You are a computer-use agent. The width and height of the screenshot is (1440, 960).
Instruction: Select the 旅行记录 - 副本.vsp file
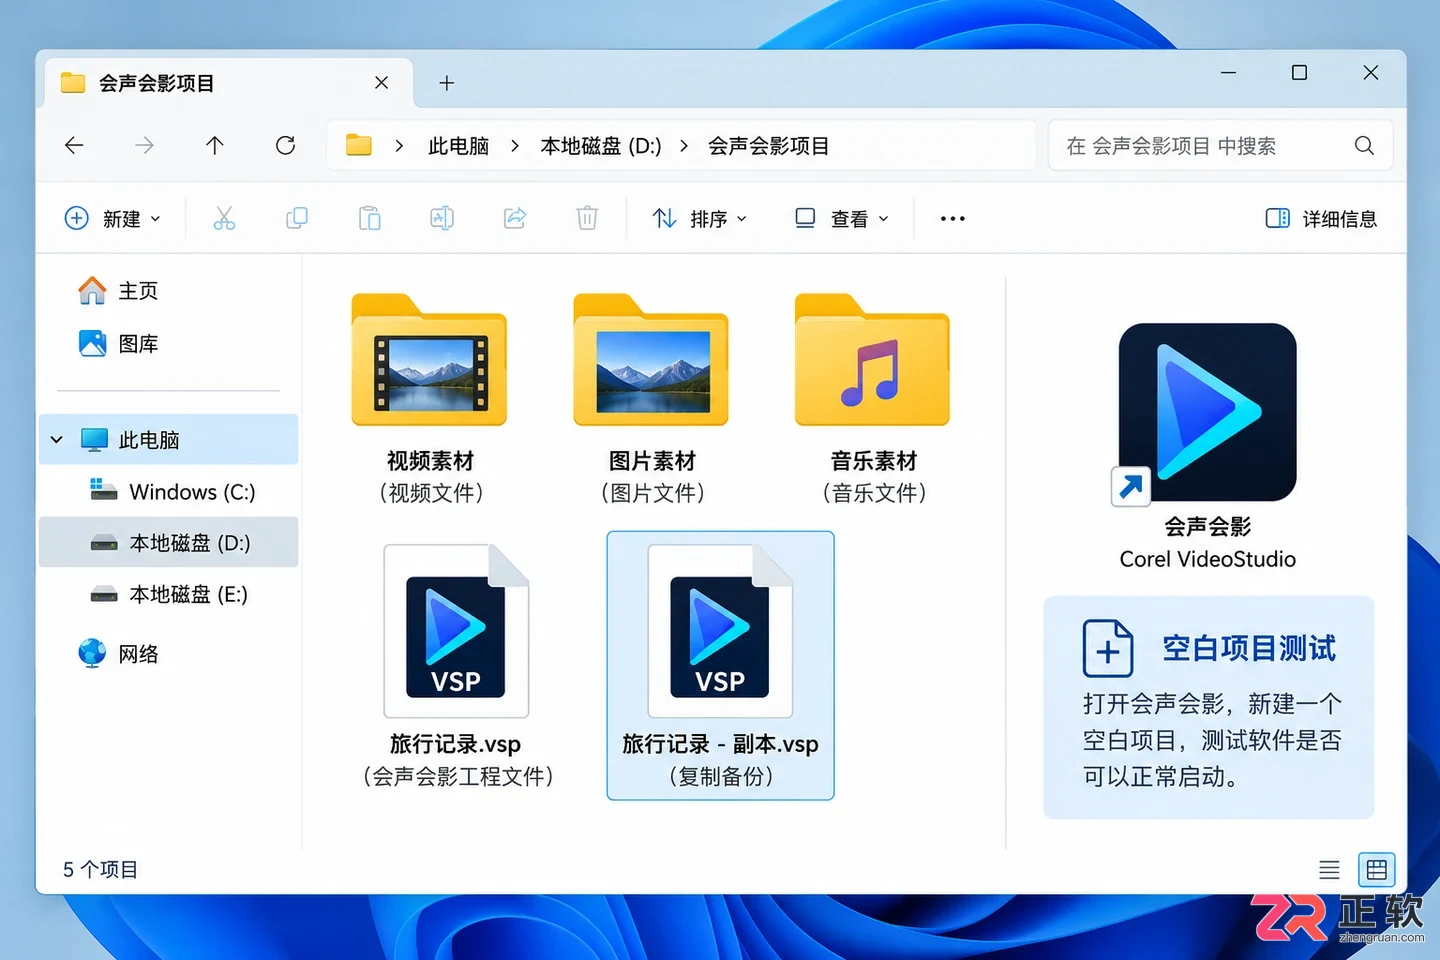tap(720, 666)
